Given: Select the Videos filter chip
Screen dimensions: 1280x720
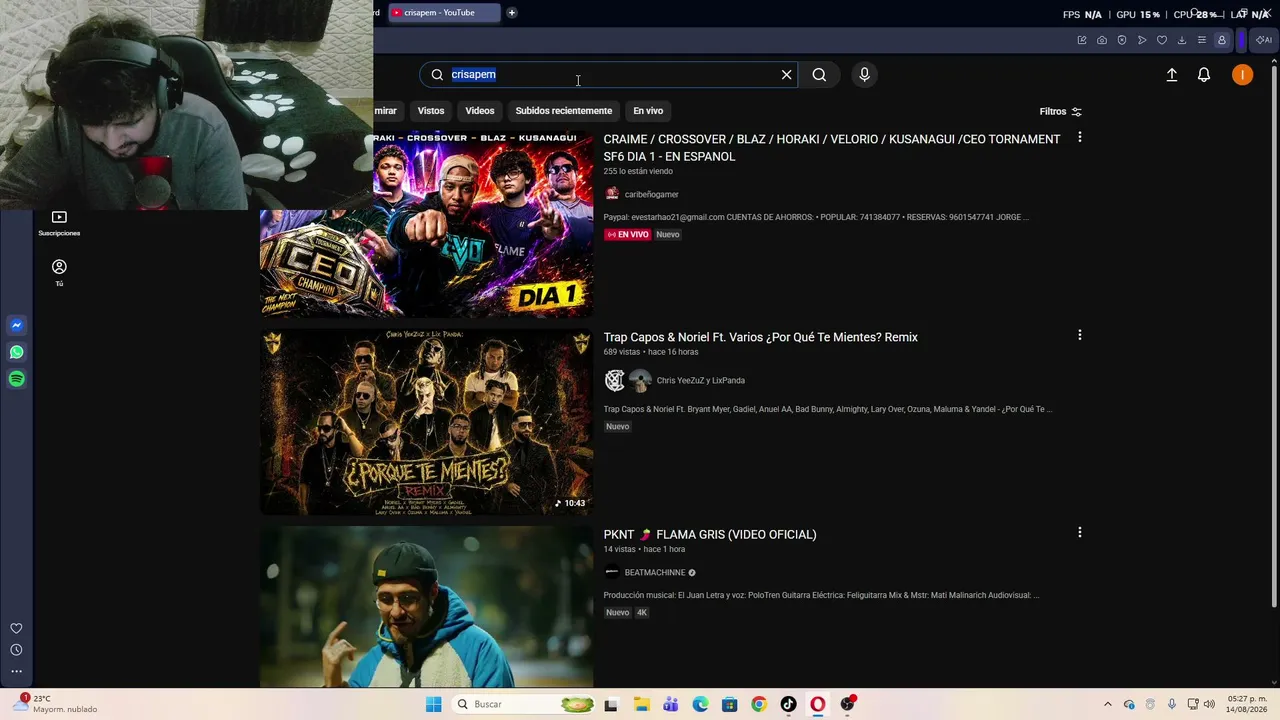Looking at the screenshot, I should click(x=480, y=111).
